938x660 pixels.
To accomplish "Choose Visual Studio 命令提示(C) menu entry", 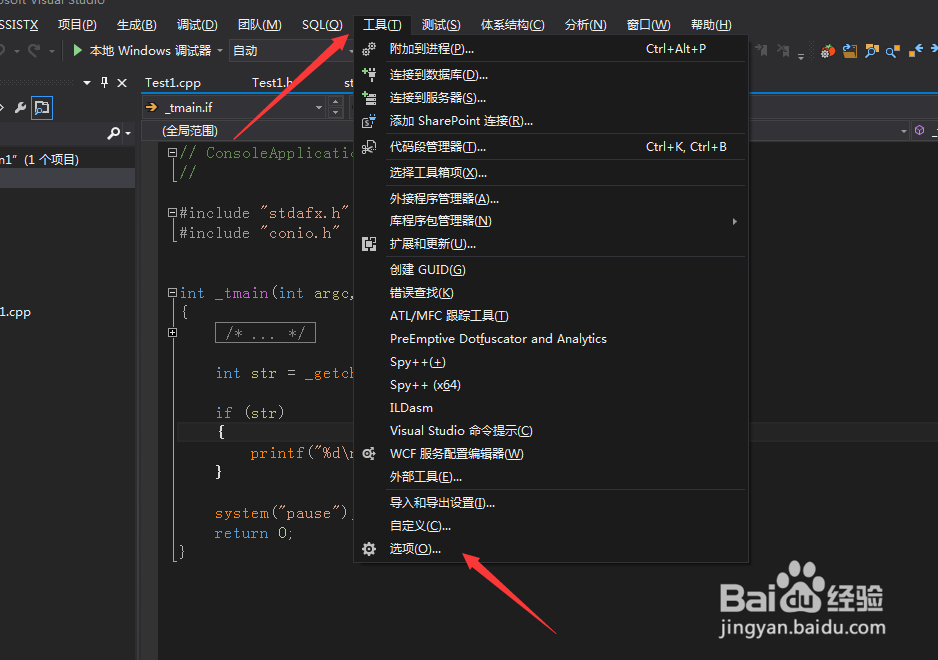I will [x=551, y=431].
